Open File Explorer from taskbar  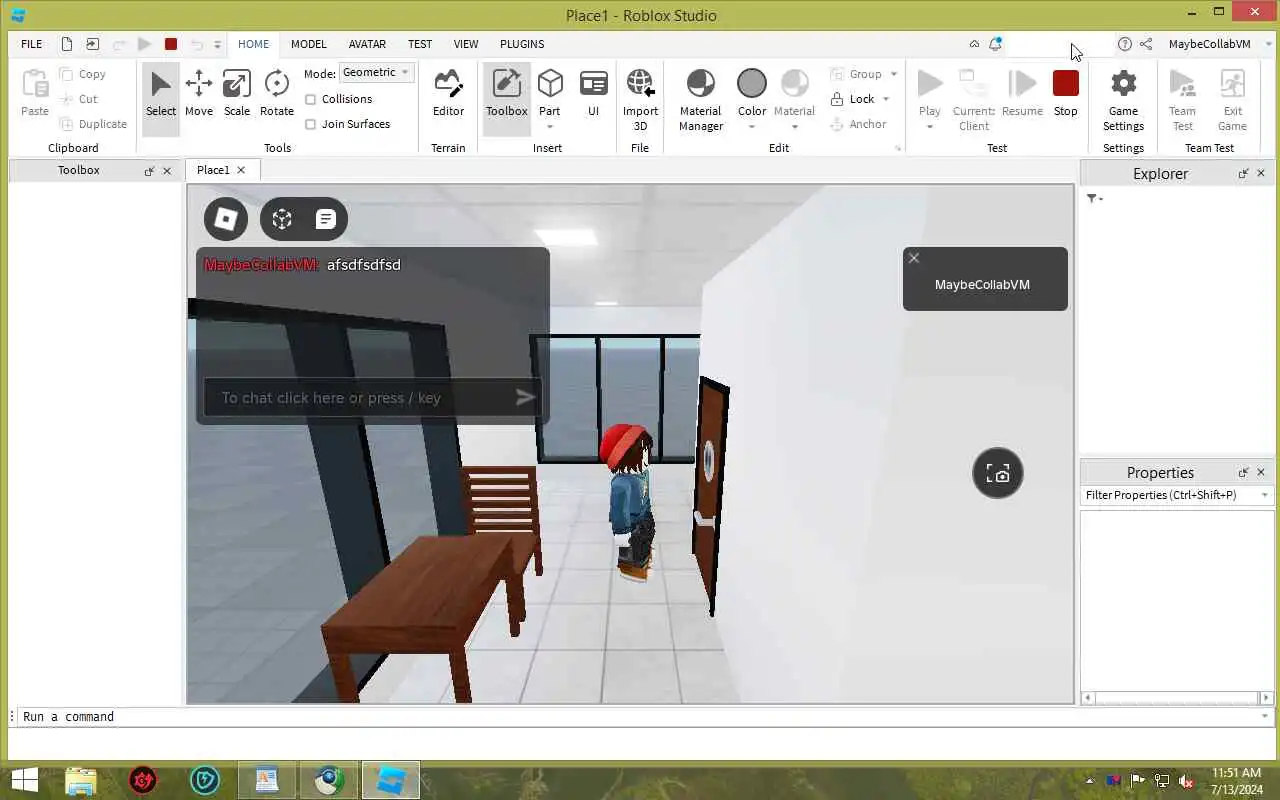(x=81, y=780)
